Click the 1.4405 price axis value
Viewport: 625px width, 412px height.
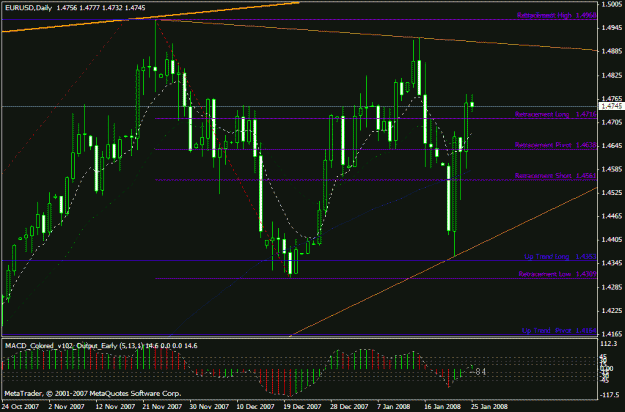coord(612,240)
